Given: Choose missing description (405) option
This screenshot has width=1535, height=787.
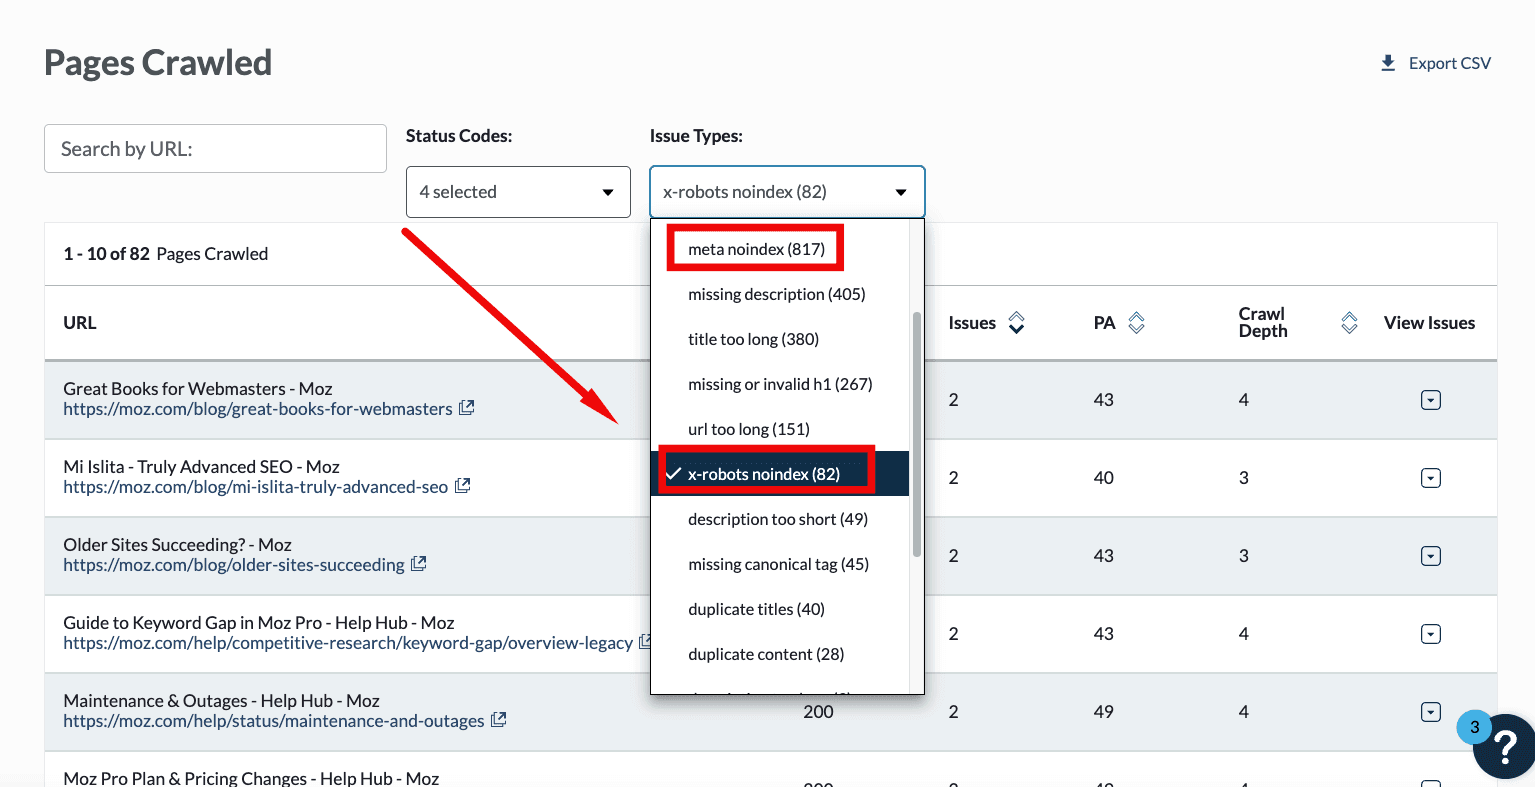Looking at the screenshot, I should [x=776, y=294].
